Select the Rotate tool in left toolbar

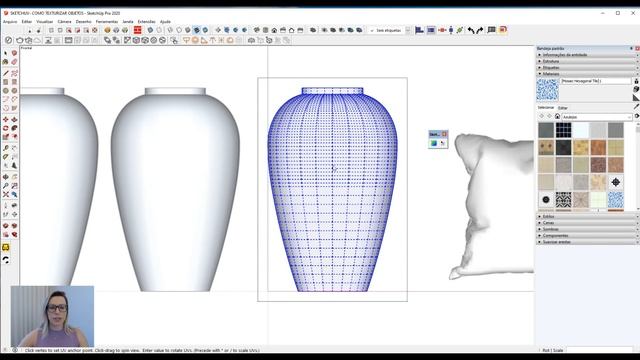coord(6,128)
